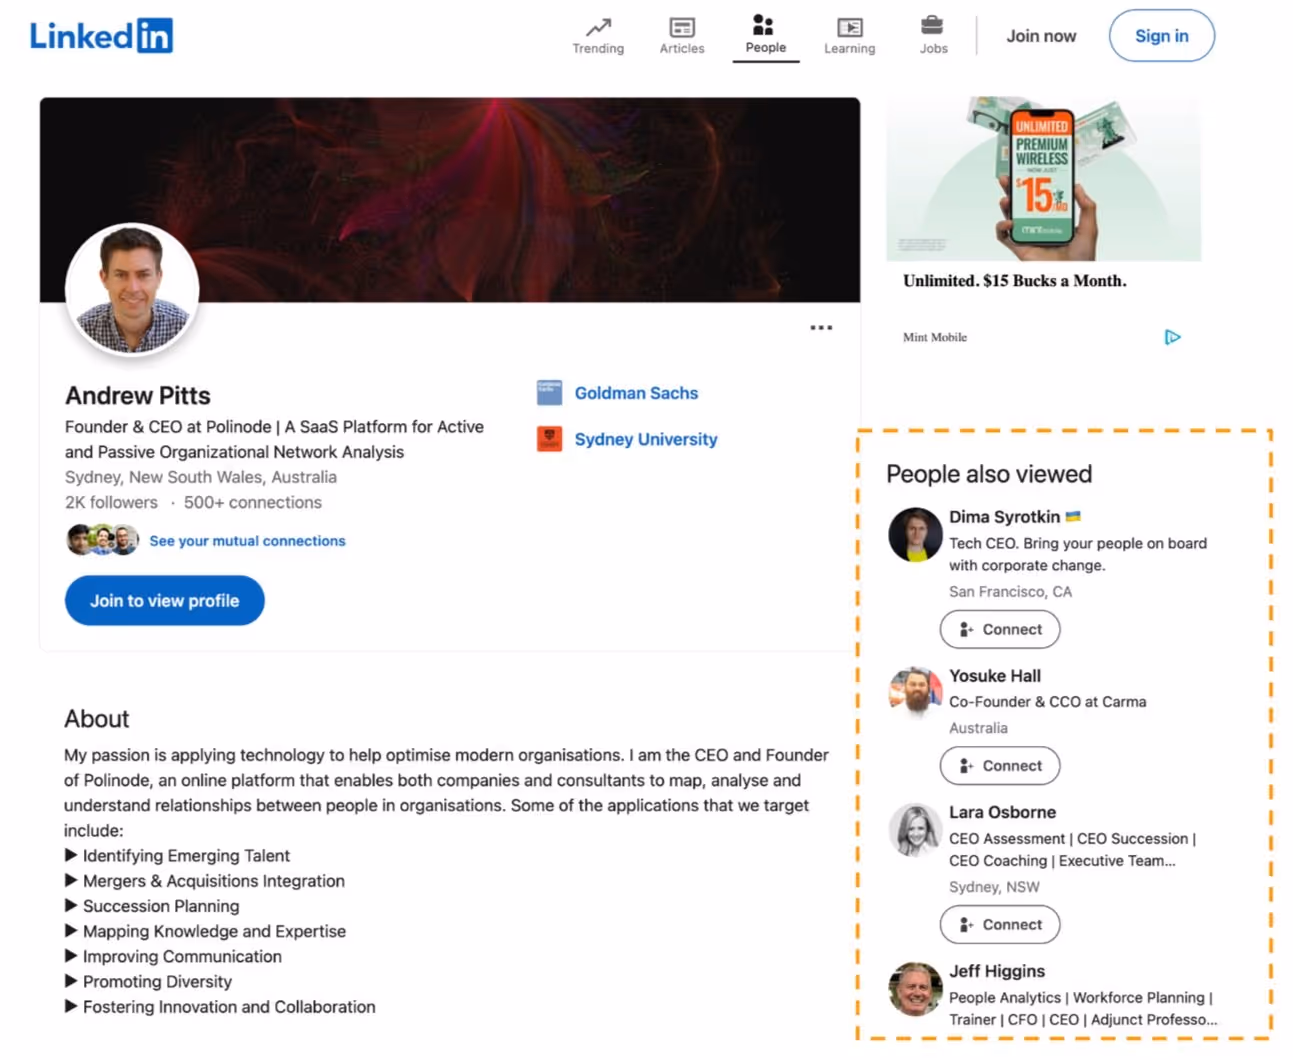This screenshot has height=1060, width=1293.
Task: Open the Jobs nav item
Action: (x=933, y=36)
